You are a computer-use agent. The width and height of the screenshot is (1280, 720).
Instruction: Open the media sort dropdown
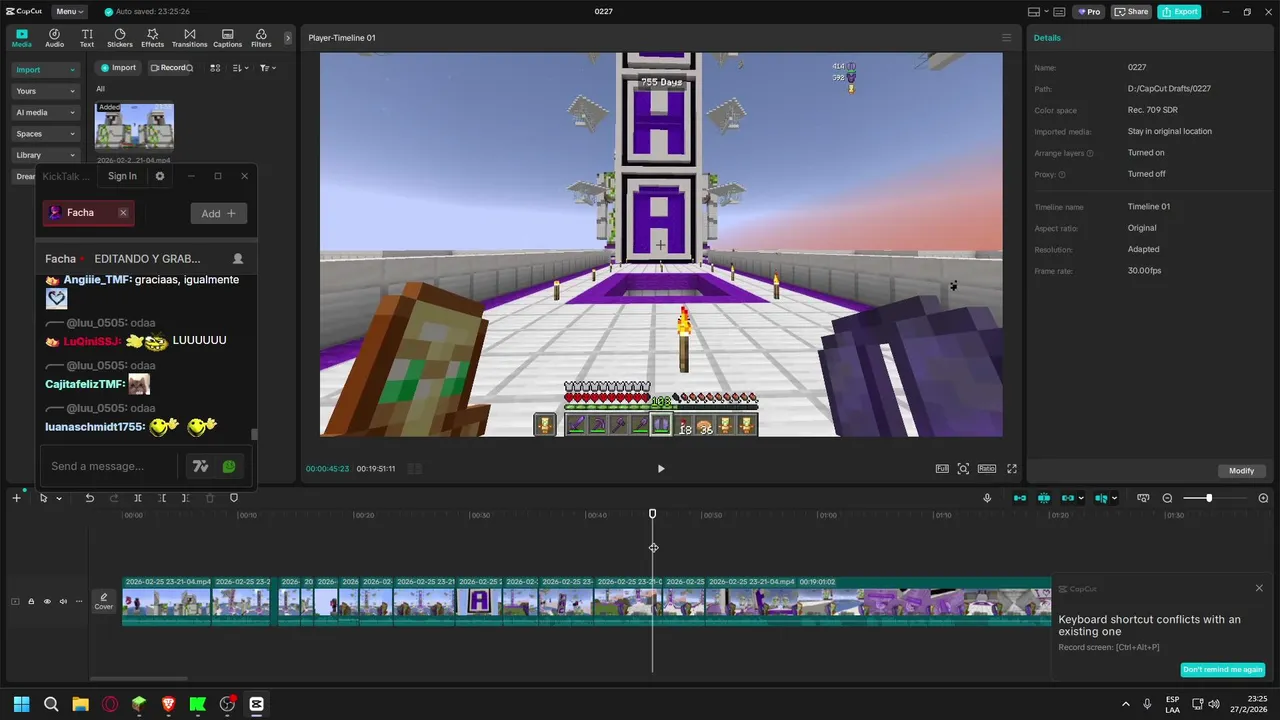240,68
